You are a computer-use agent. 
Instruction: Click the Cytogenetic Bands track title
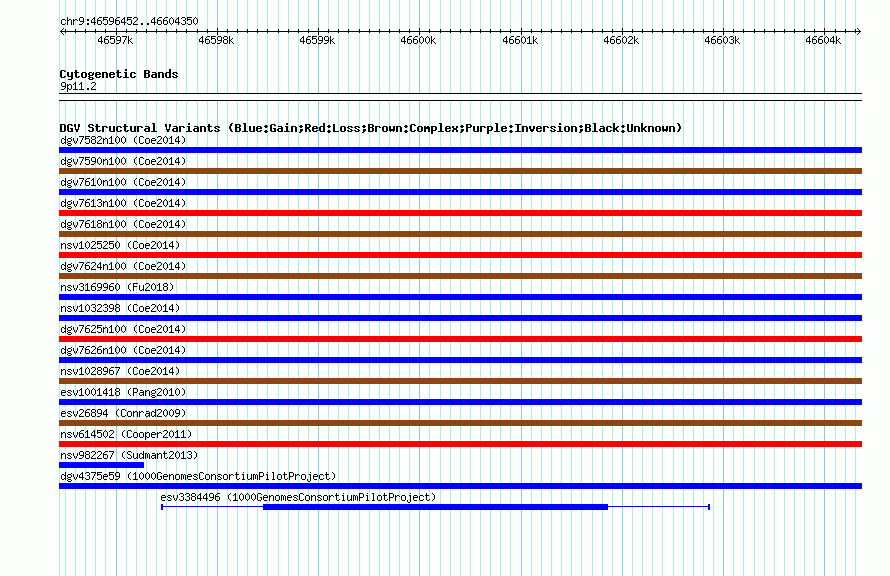tap(119, 74)
